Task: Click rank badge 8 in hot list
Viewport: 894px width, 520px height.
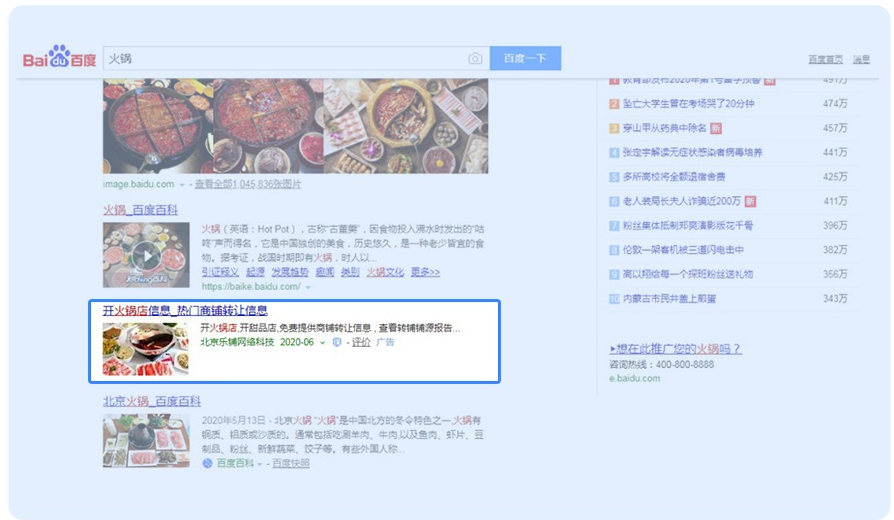Action: 614,250
